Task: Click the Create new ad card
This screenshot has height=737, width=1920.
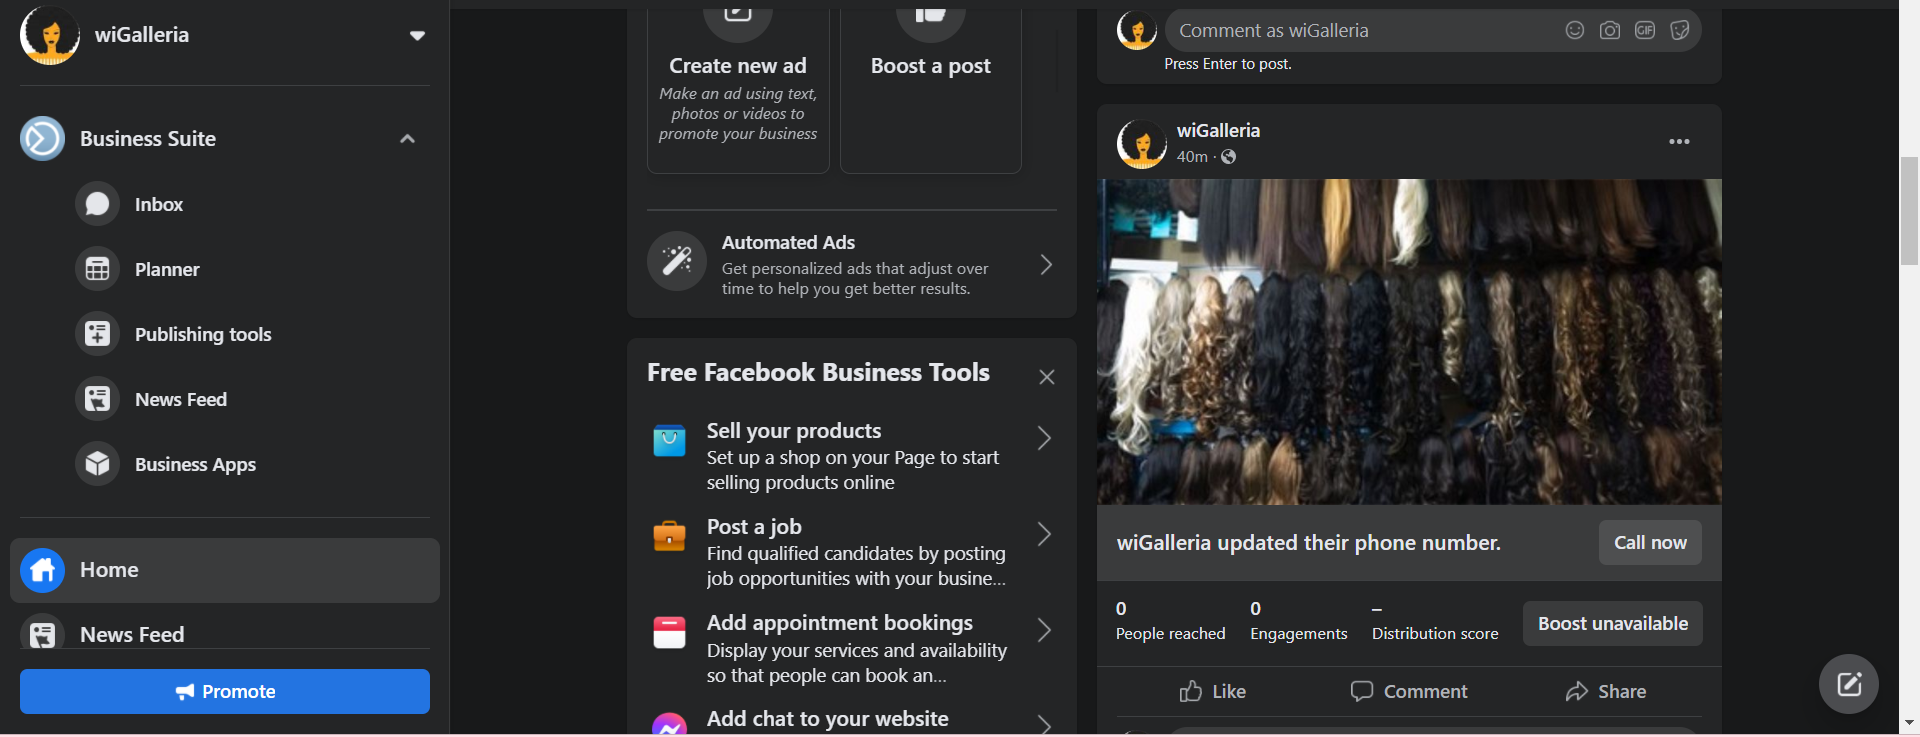Action: tap(738, 90)
